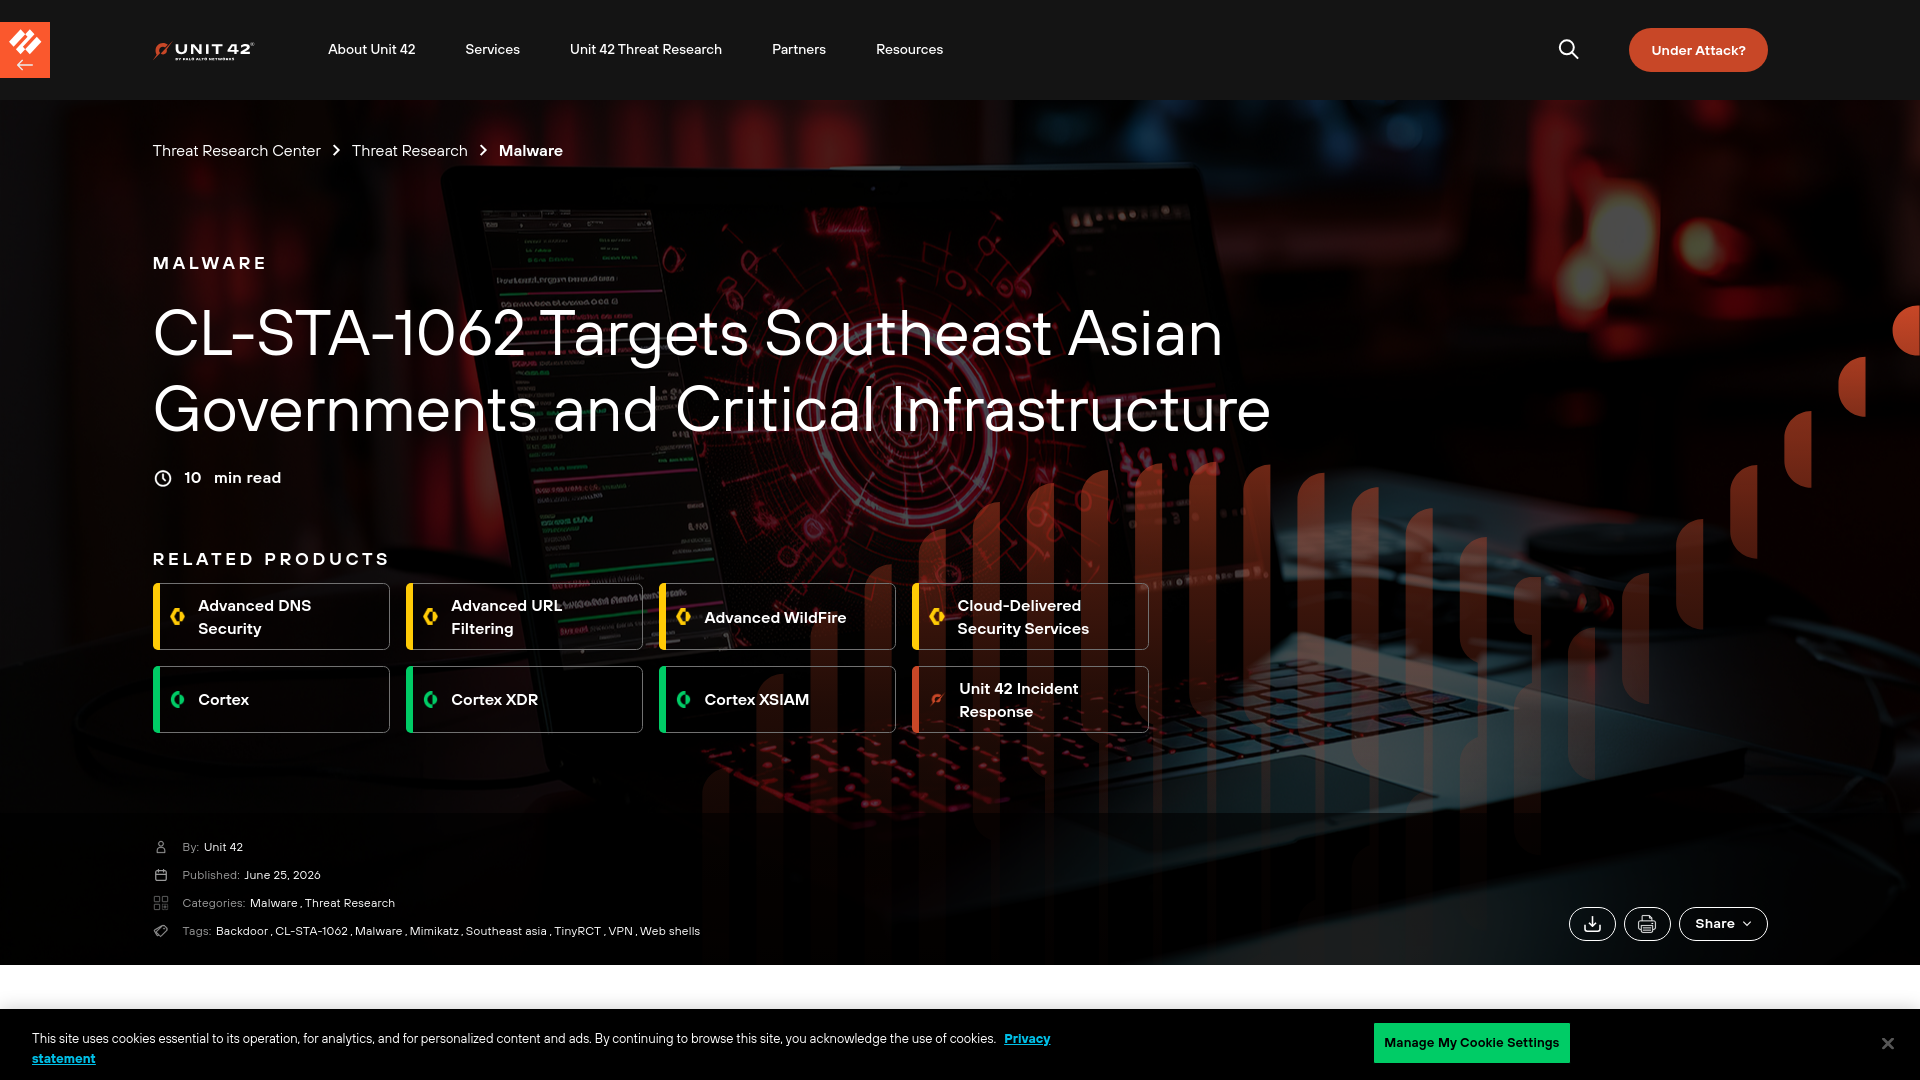Open the Malware category link
Image resolution: width=1920 pixels, height=1080 pixels.
(x=274, y=903)
